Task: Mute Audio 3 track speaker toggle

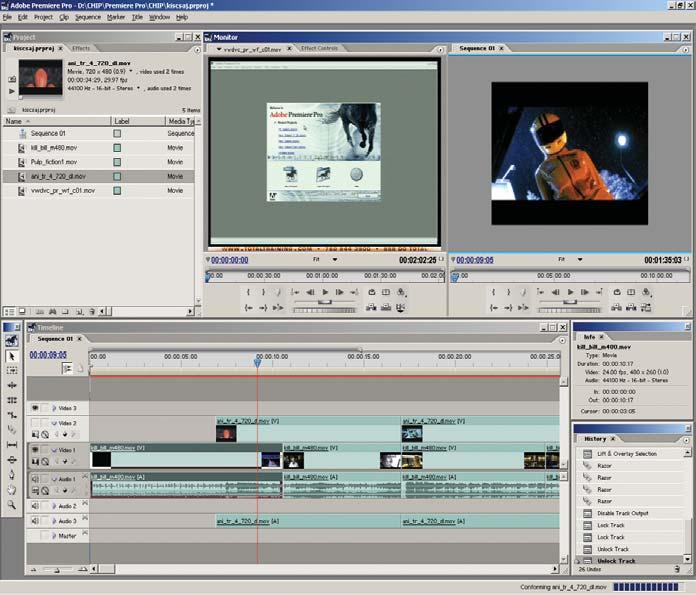Action: [35, 521]
